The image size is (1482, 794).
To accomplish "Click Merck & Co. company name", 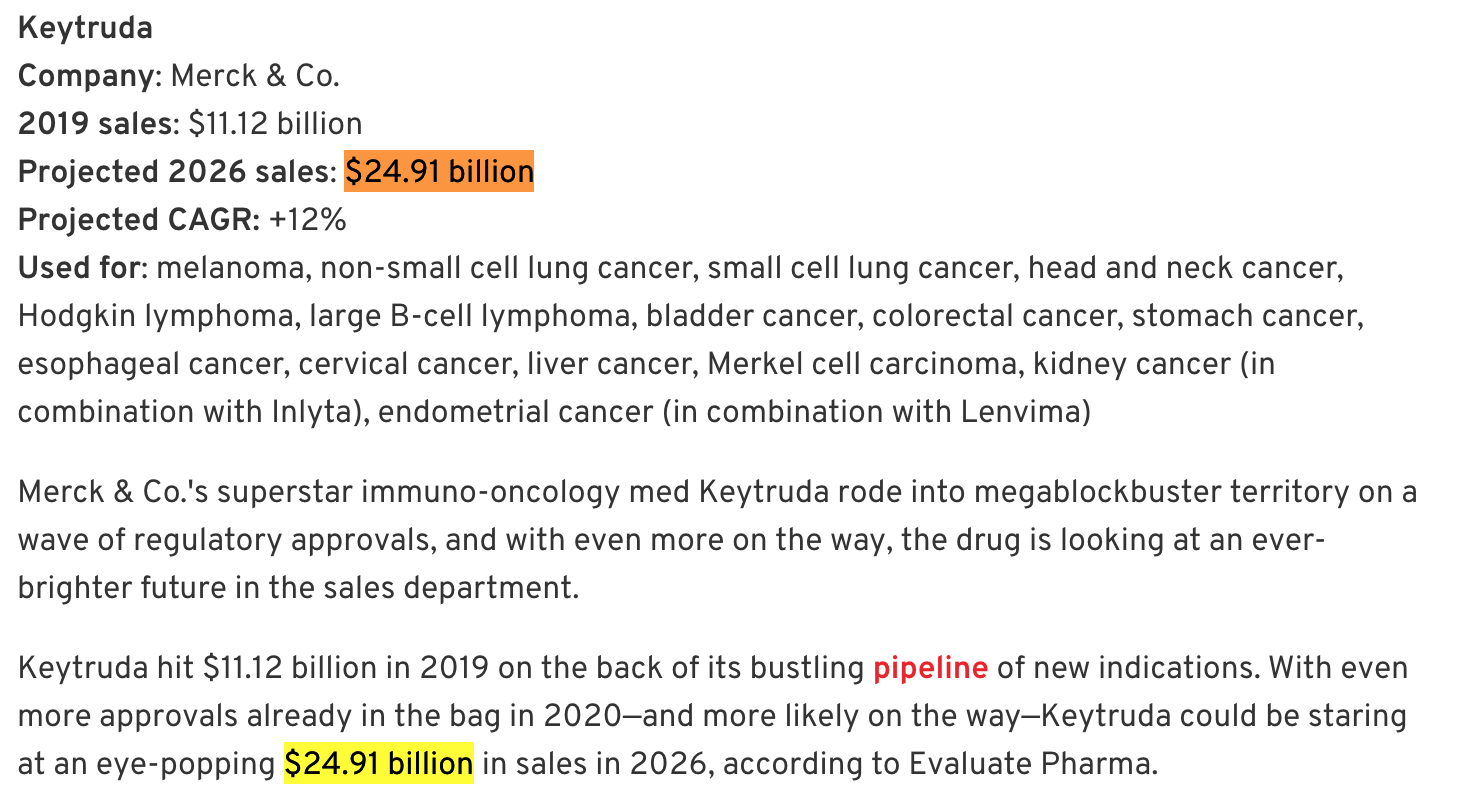I will (255, 76).
